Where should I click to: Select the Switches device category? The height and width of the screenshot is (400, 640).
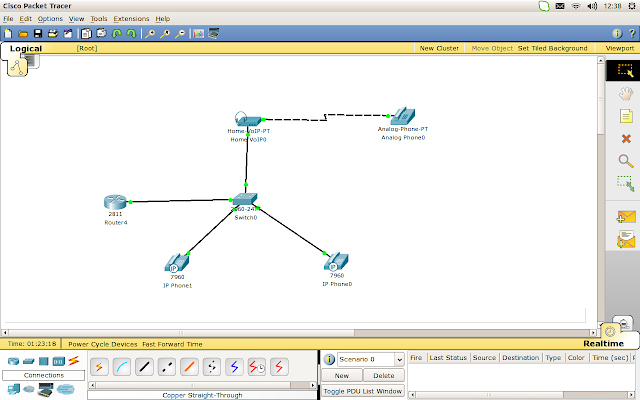pyautogui.click(x=29, y=361)
